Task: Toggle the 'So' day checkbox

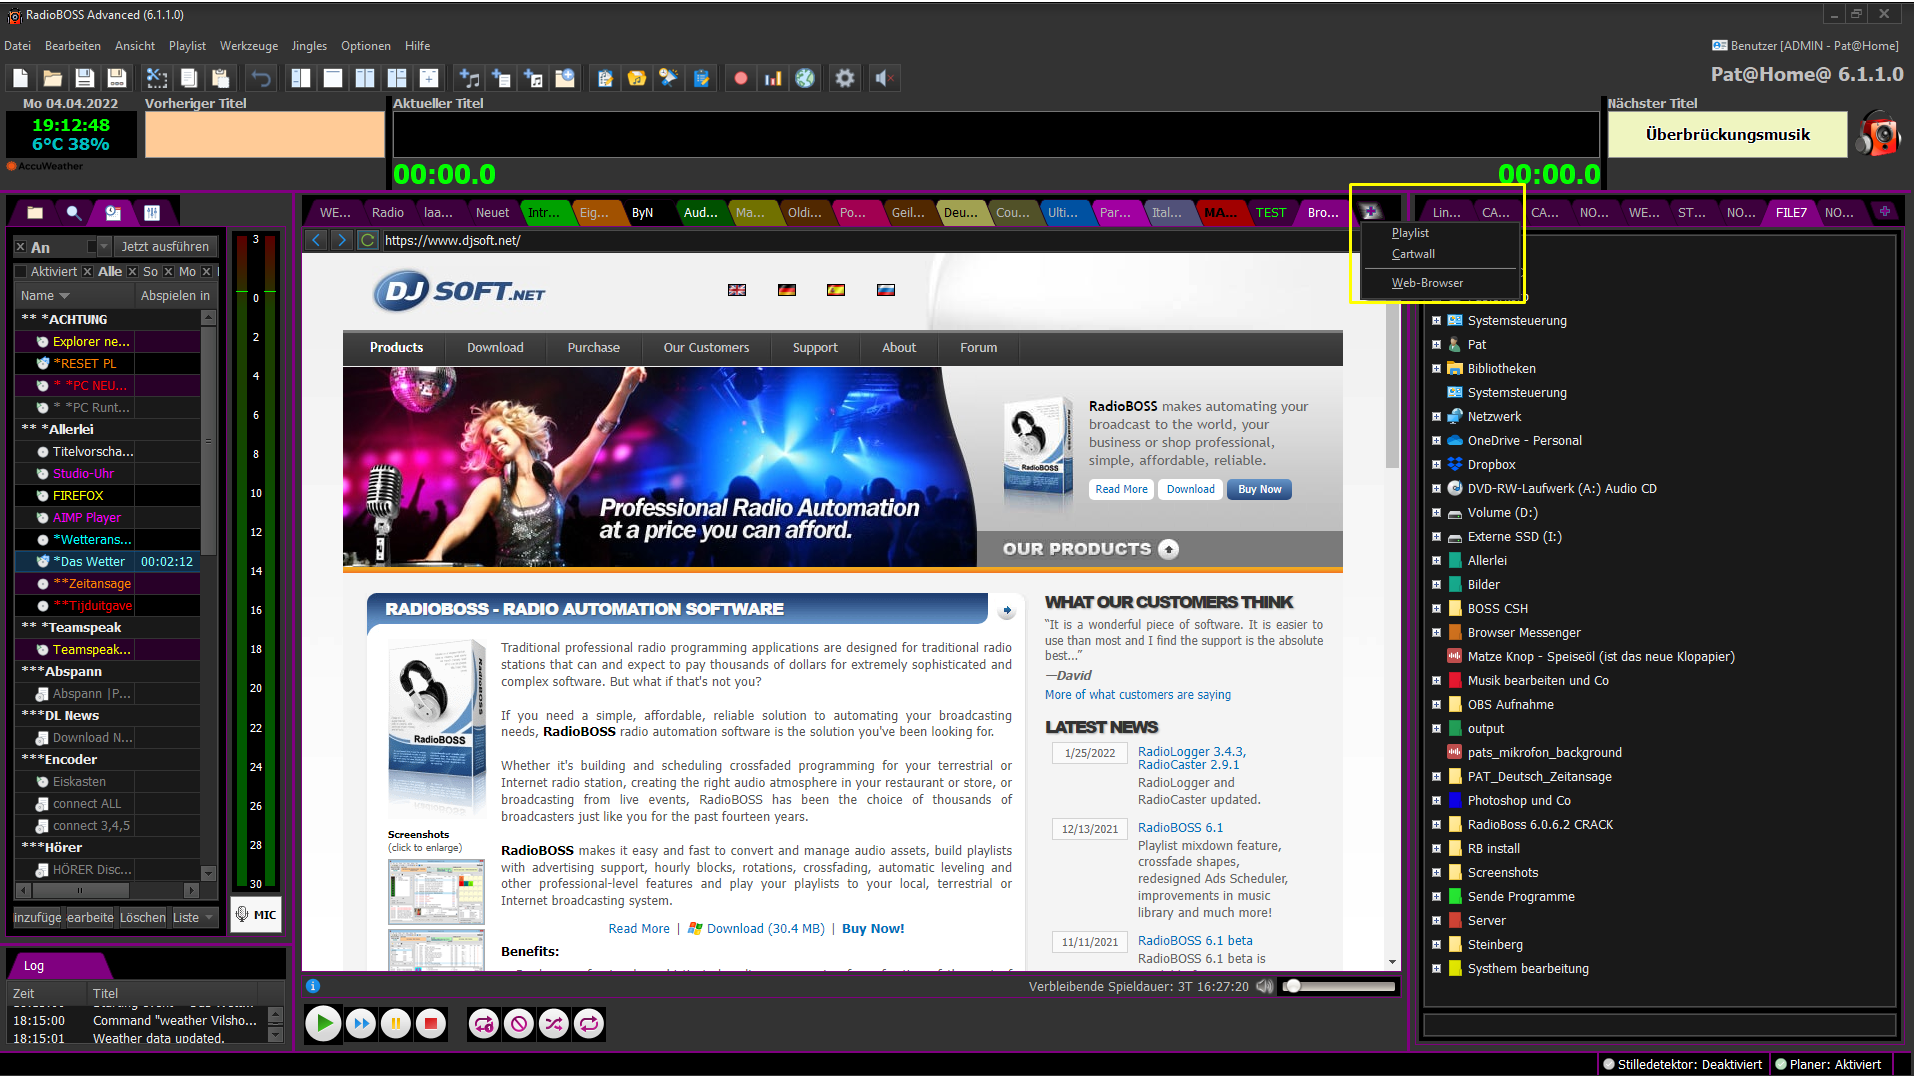Action: click(132, 272)
